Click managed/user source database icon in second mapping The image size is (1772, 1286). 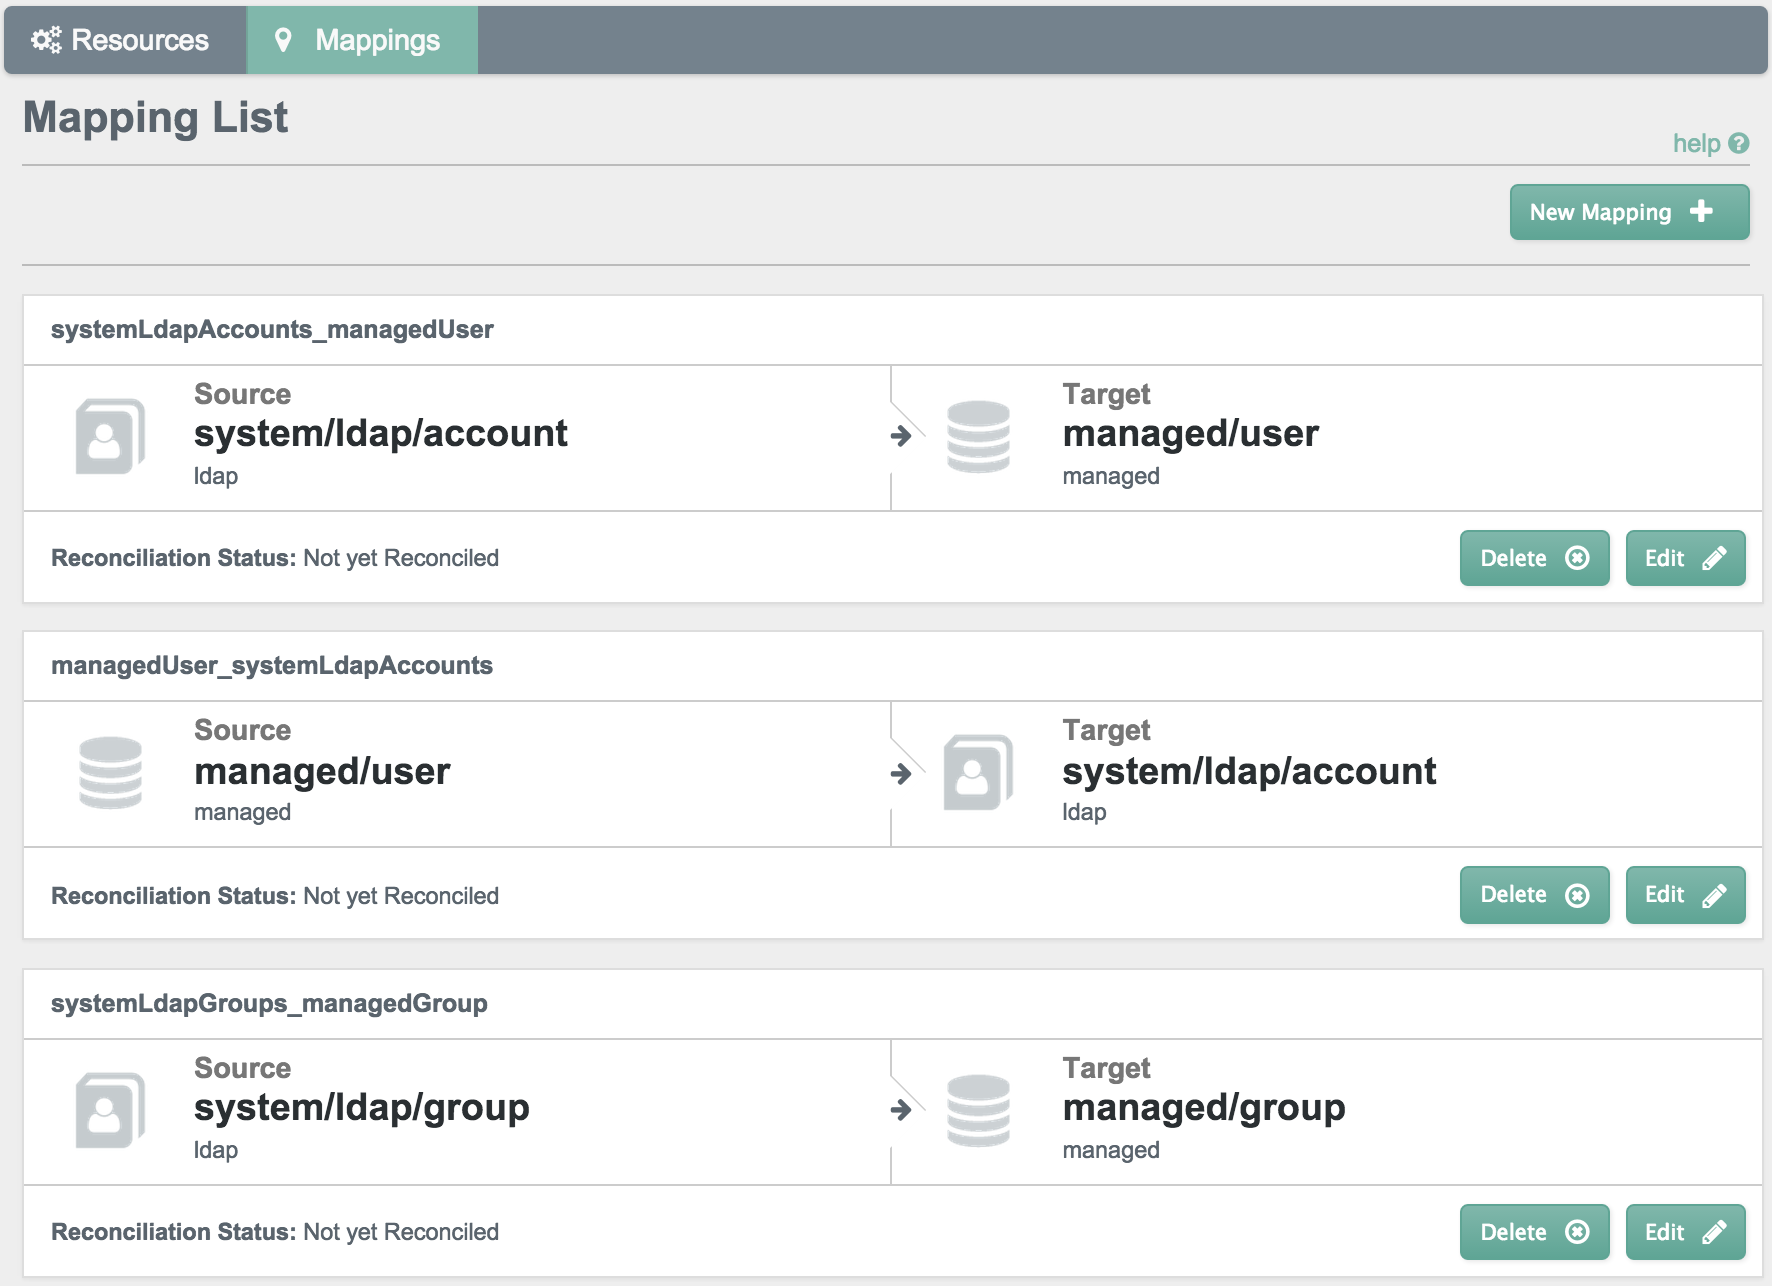click(x=110, y=773)
